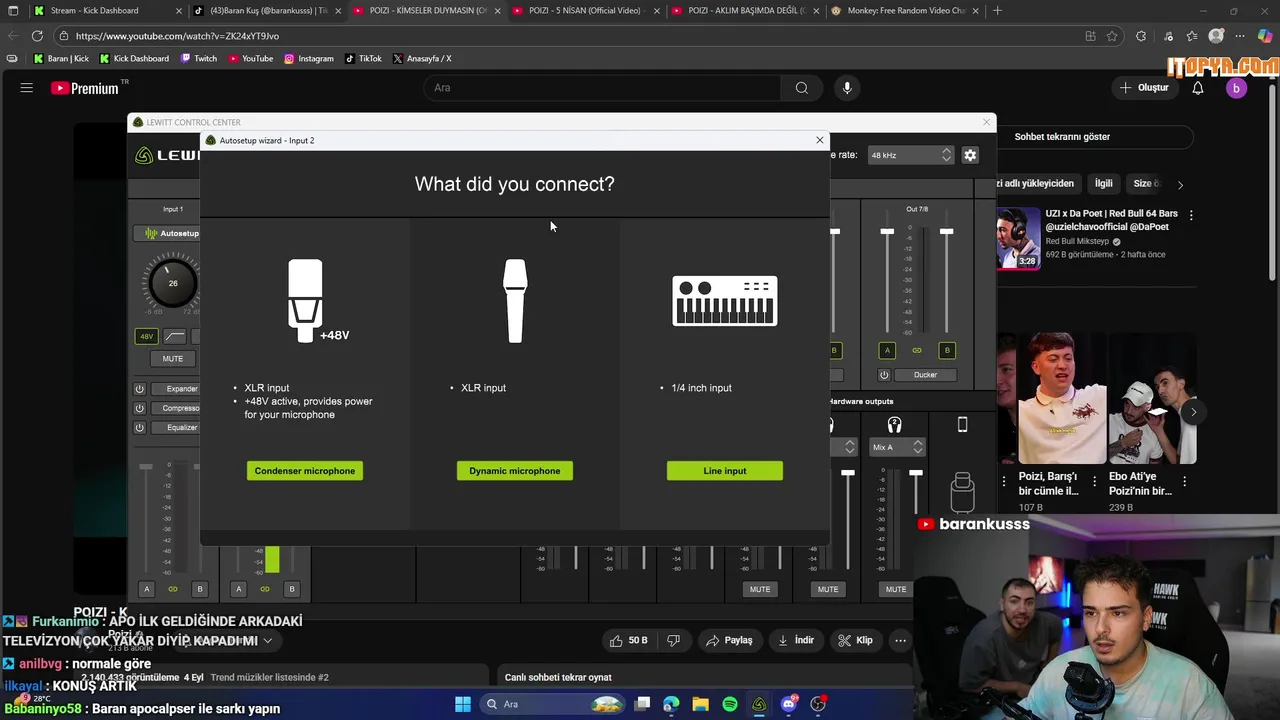Open the Ducker settings
The image size is (1280, 720).
click(x=925, y=375)
